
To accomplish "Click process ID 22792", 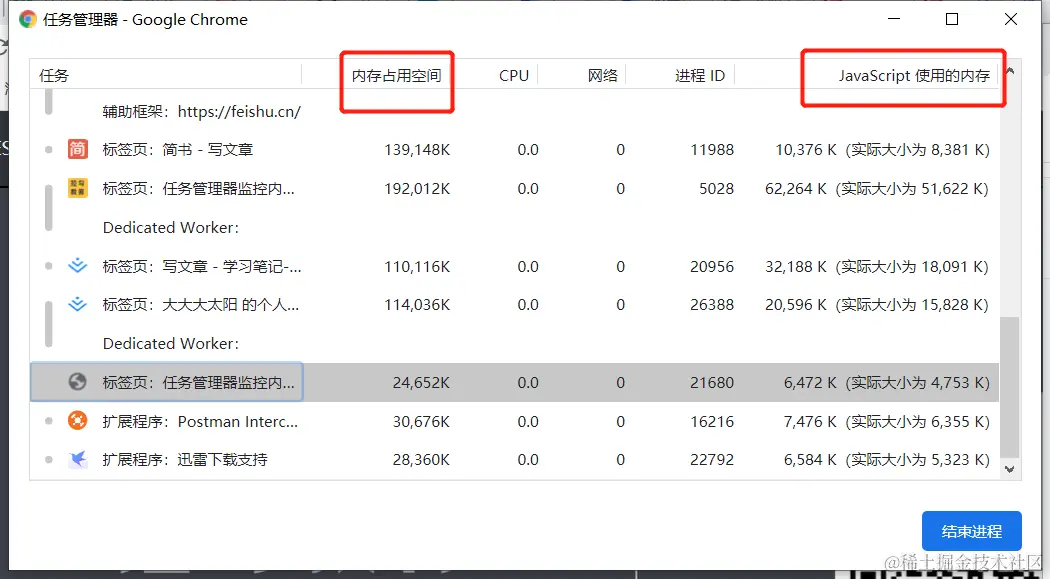I will click(712, 460).
